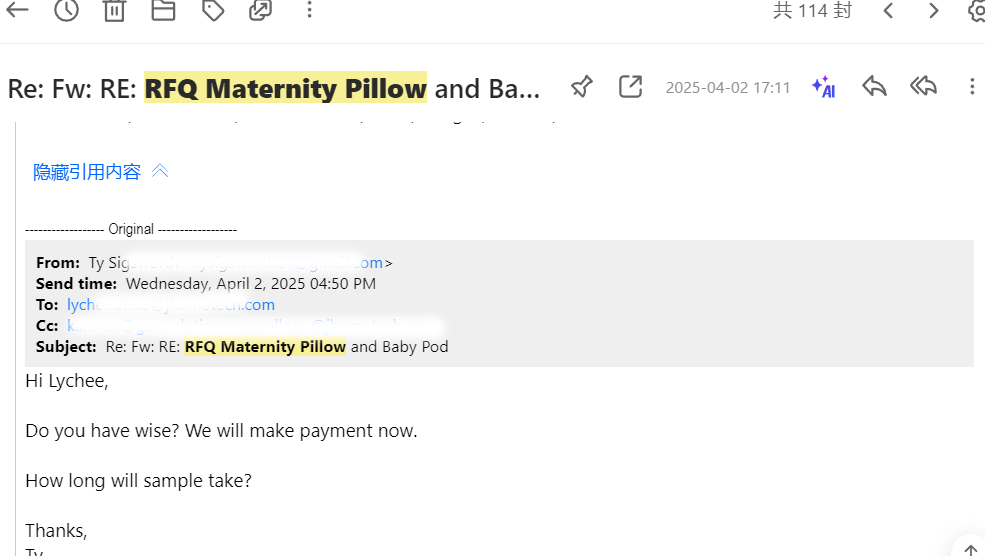Move email using the folder icon
This screenshot has height=556, width=985.
163,10
